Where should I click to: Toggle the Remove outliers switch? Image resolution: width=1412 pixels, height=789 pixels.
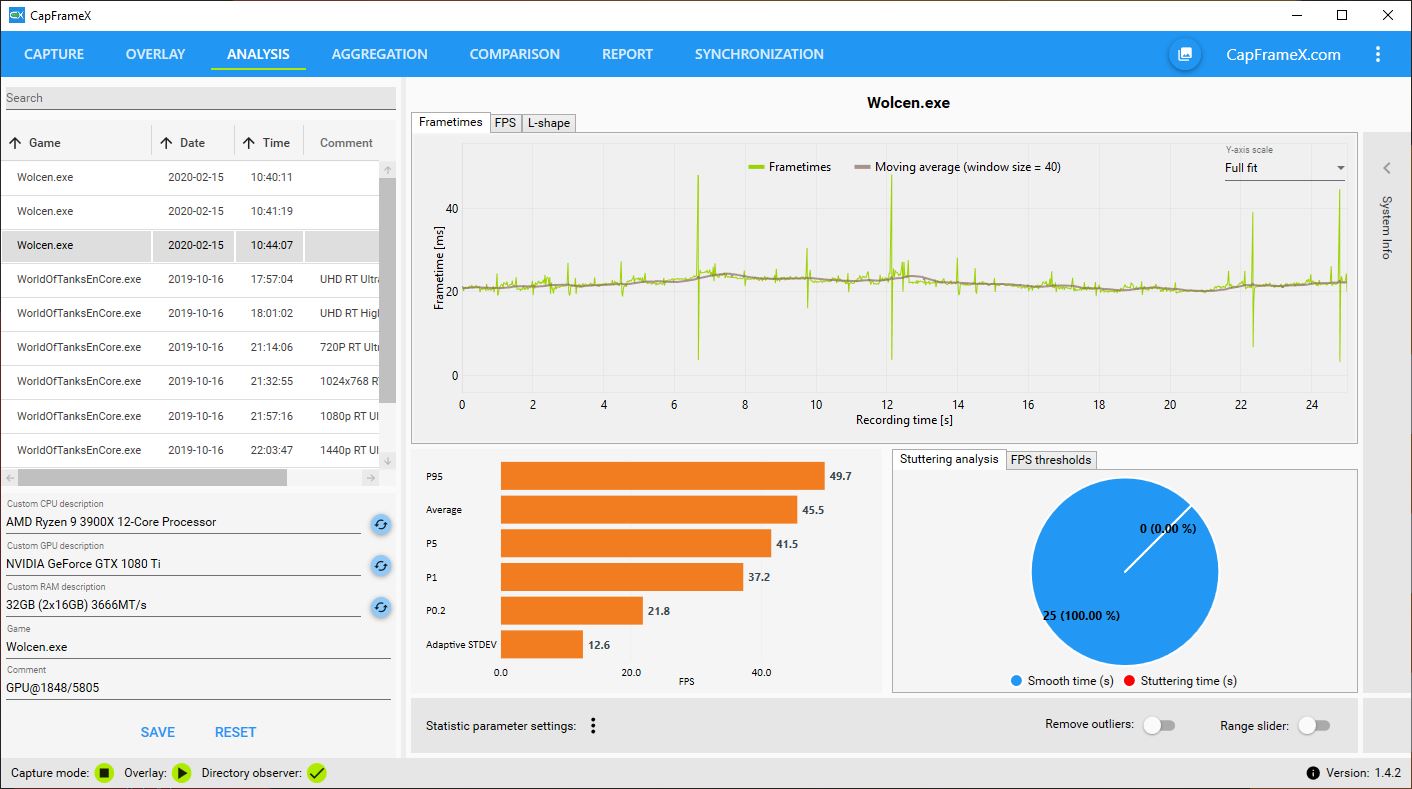coord(1159,725)
